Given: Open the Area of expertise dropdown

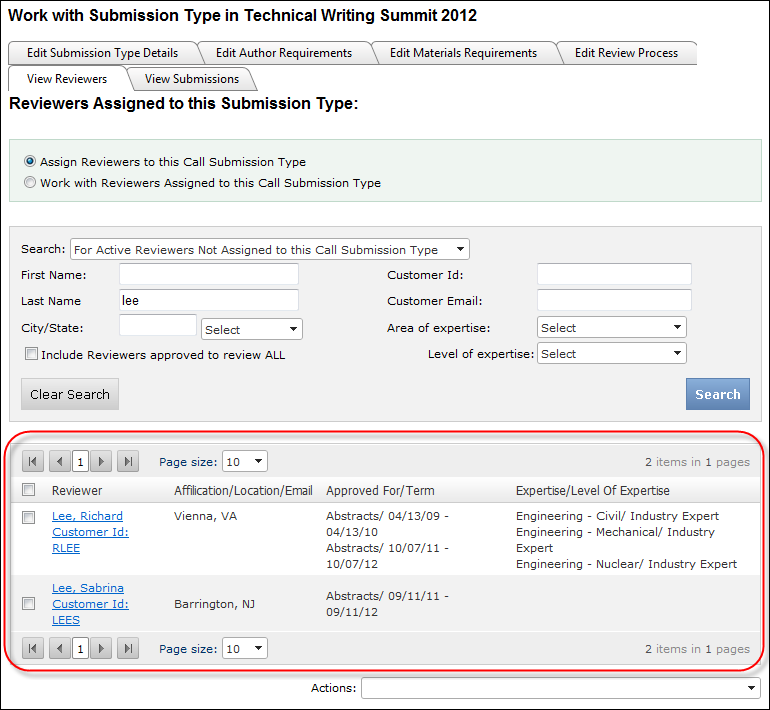Looking at the screenshot, I should pos(611,328).
